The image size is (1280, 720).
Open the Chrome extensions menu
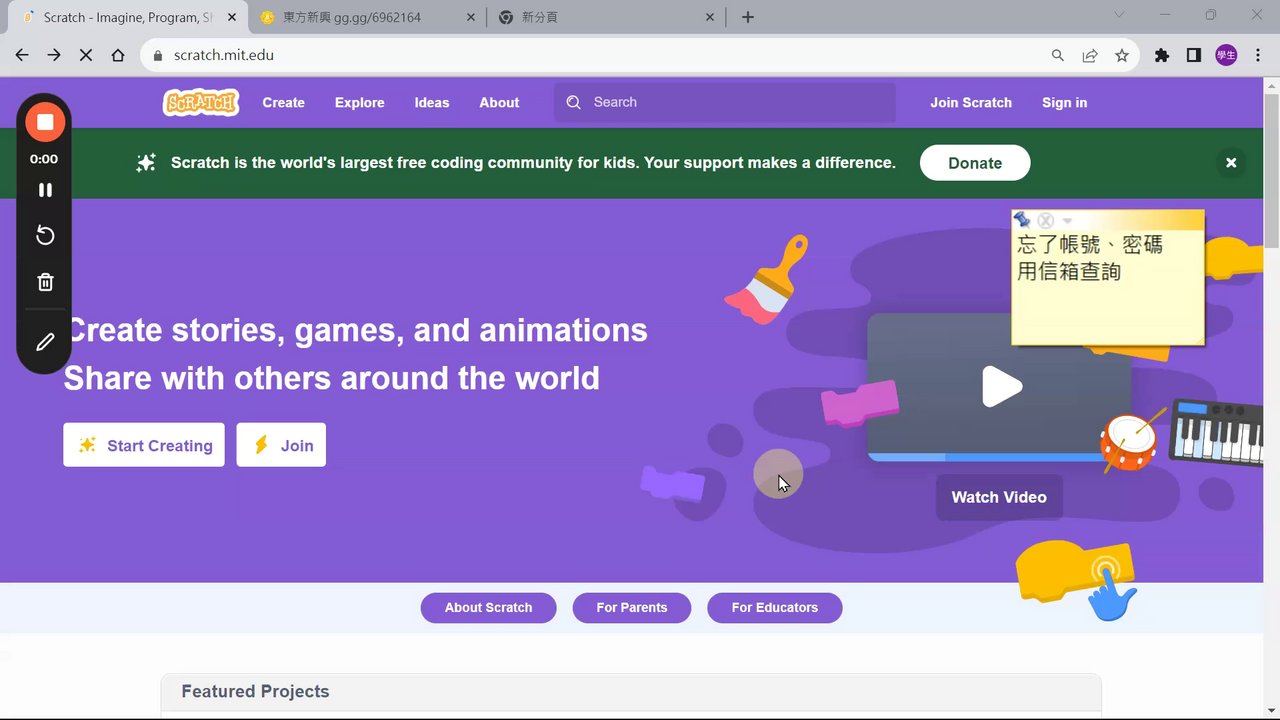[1161, 55]
